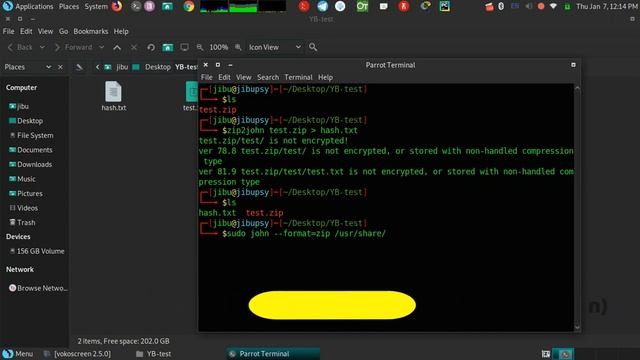Click the Desktop path bar button
The height and width of the screenshot is (360, 640).
tap(152, 67)
